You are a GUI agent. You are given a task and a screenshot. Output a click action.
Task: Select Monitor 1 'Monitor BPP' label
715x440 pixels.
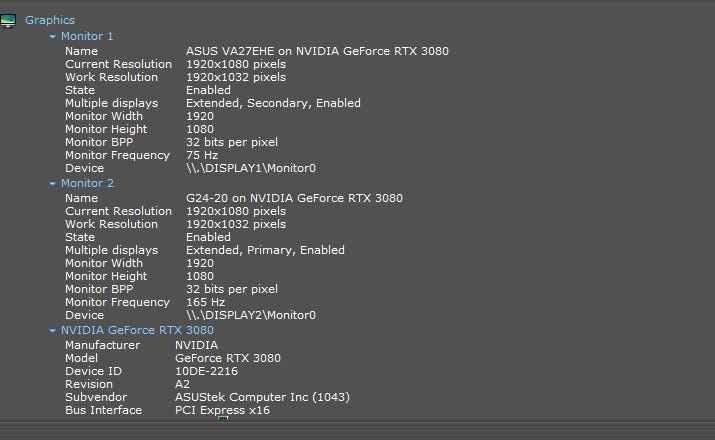pos(99,142)
